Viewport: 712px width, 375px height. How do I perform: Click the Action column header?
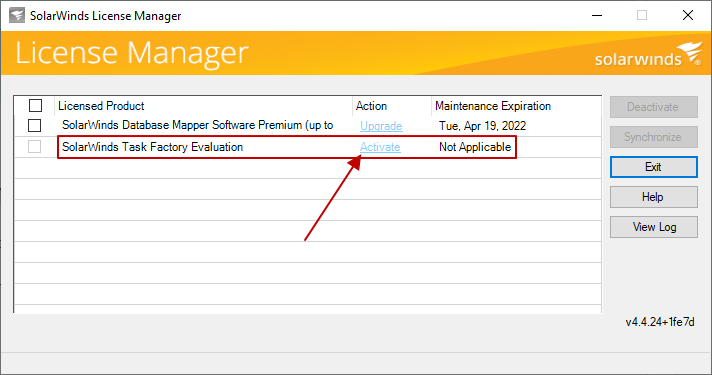pos(371,106)
